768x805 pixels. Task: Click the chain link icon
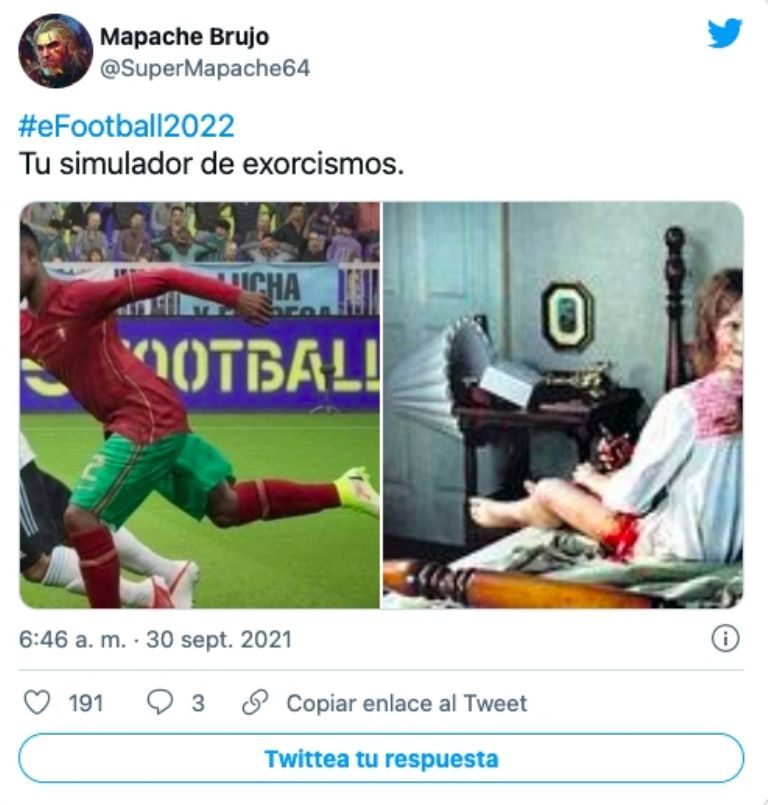(255, 702)
